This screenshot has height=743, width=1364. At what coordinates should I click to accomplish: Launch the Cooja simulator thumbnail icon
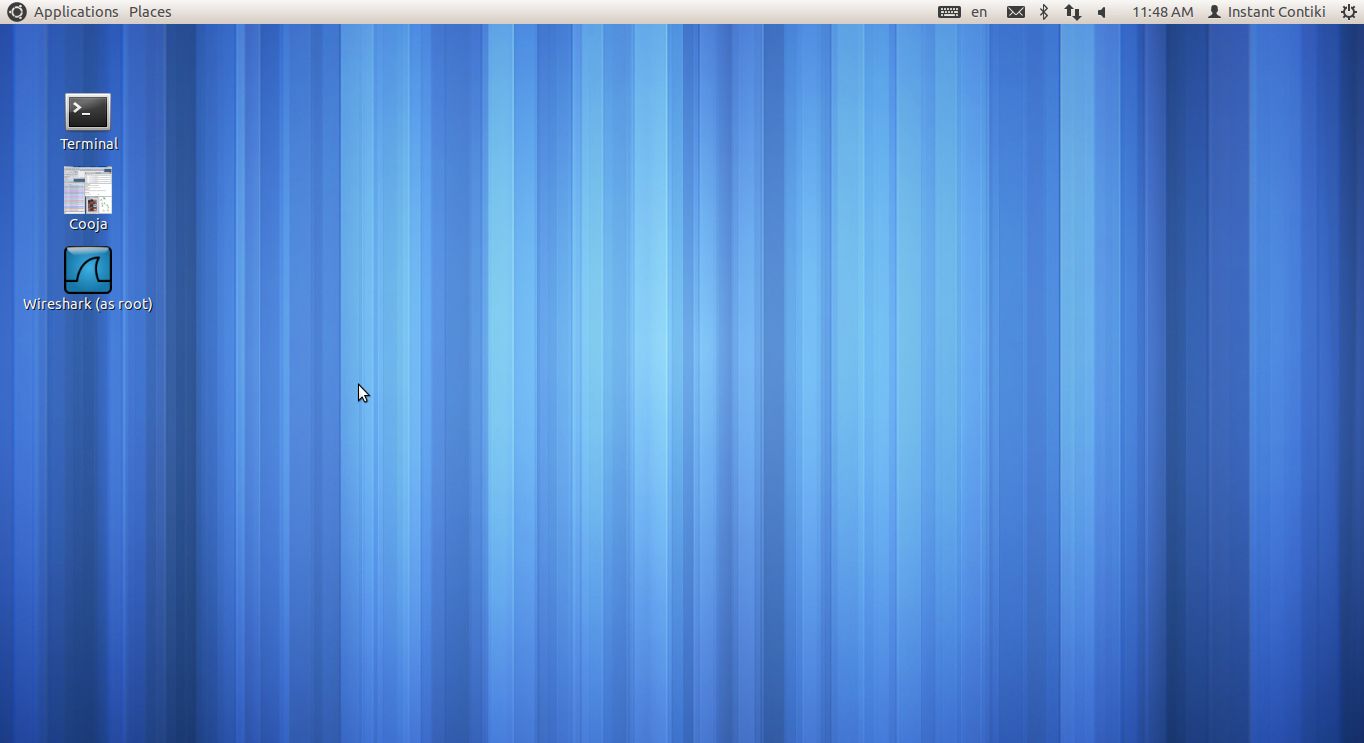[x=88, y=190]
